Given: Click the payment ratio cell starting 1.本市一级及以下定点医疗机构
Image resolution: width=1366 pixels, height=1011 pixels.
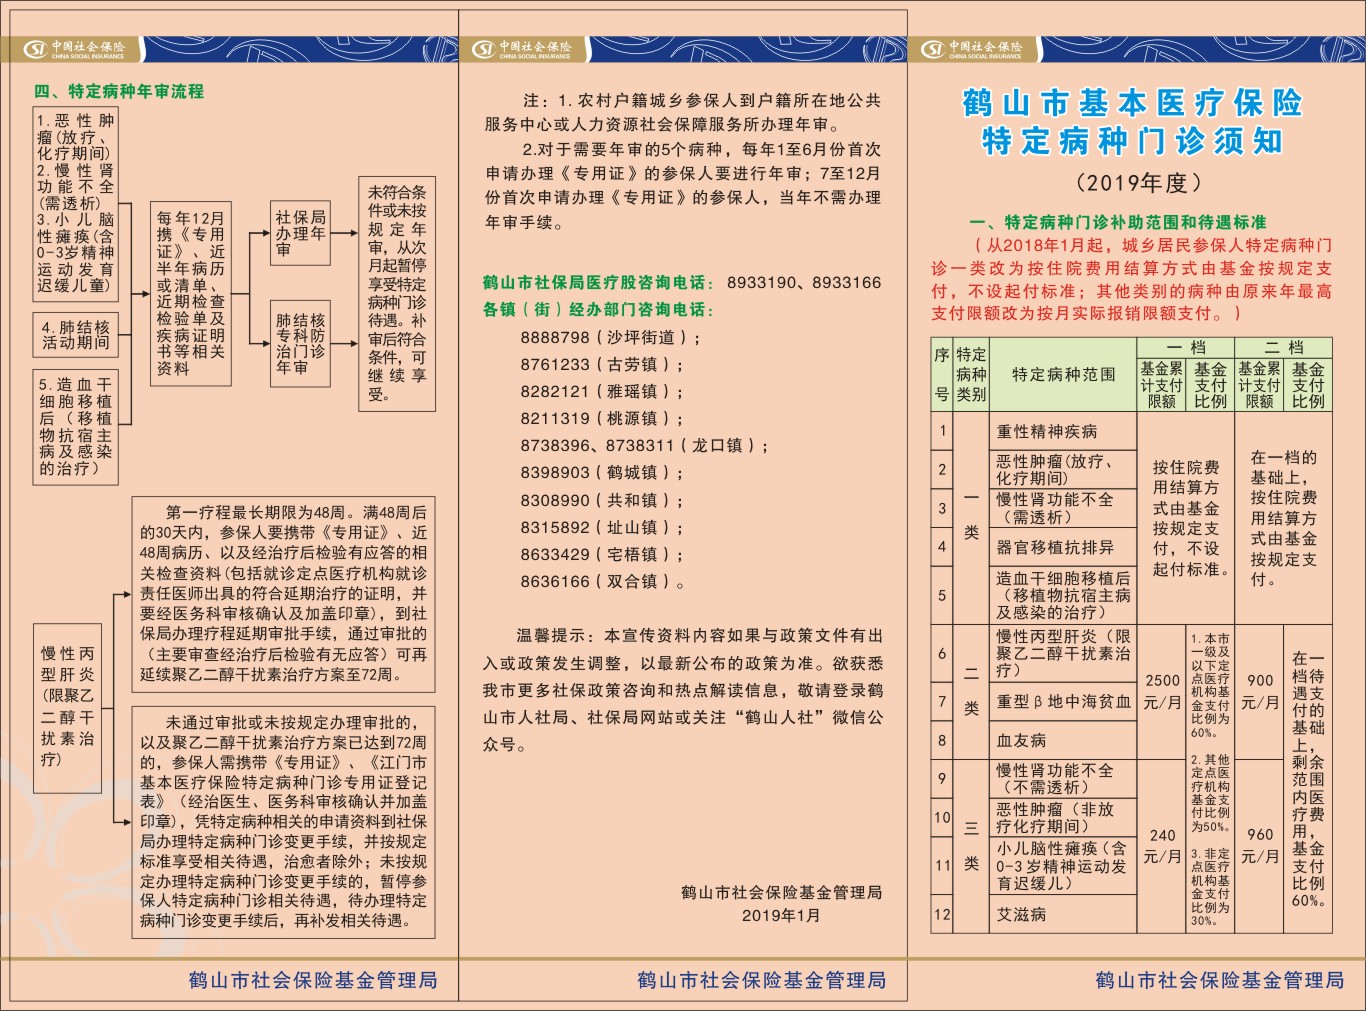Looking at the screenshot, I should pos(1210,780).
